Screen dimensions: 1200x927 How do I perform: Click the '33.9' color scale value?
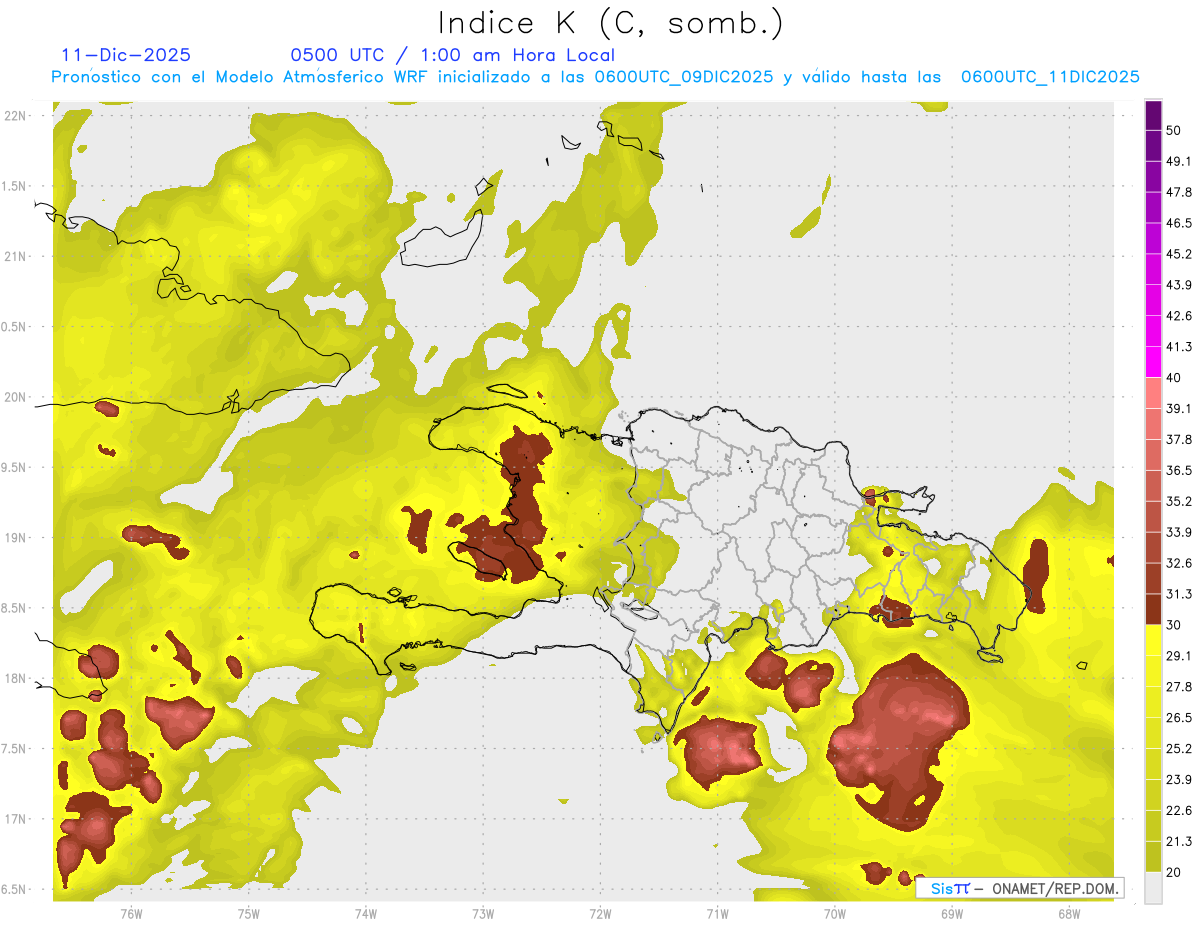(1180, 532)
